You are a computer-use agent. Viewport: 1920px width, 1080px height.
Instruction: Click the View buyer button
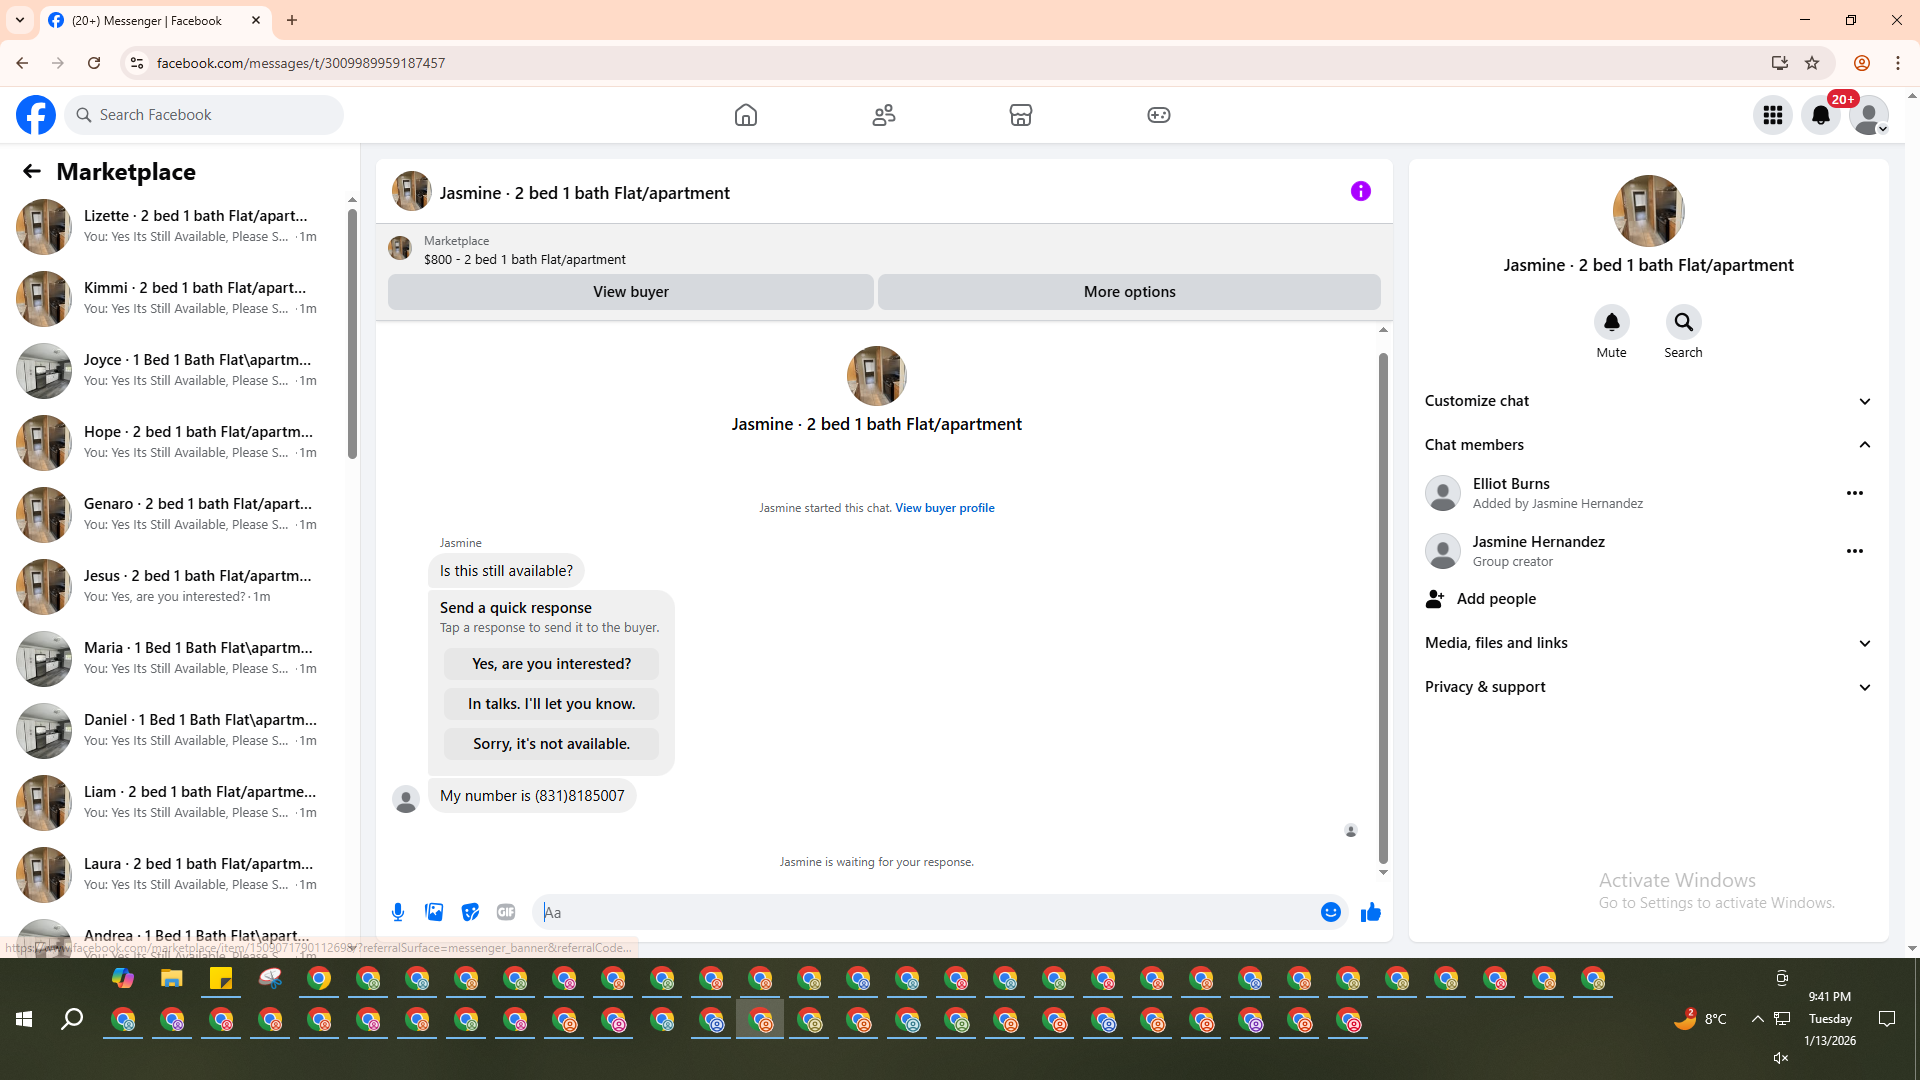630,292
